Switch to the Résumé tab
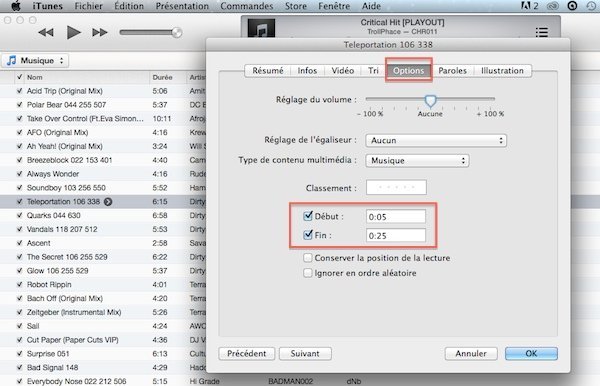The height and width of the screenshot is (386, 600). (x=268, y=71)
